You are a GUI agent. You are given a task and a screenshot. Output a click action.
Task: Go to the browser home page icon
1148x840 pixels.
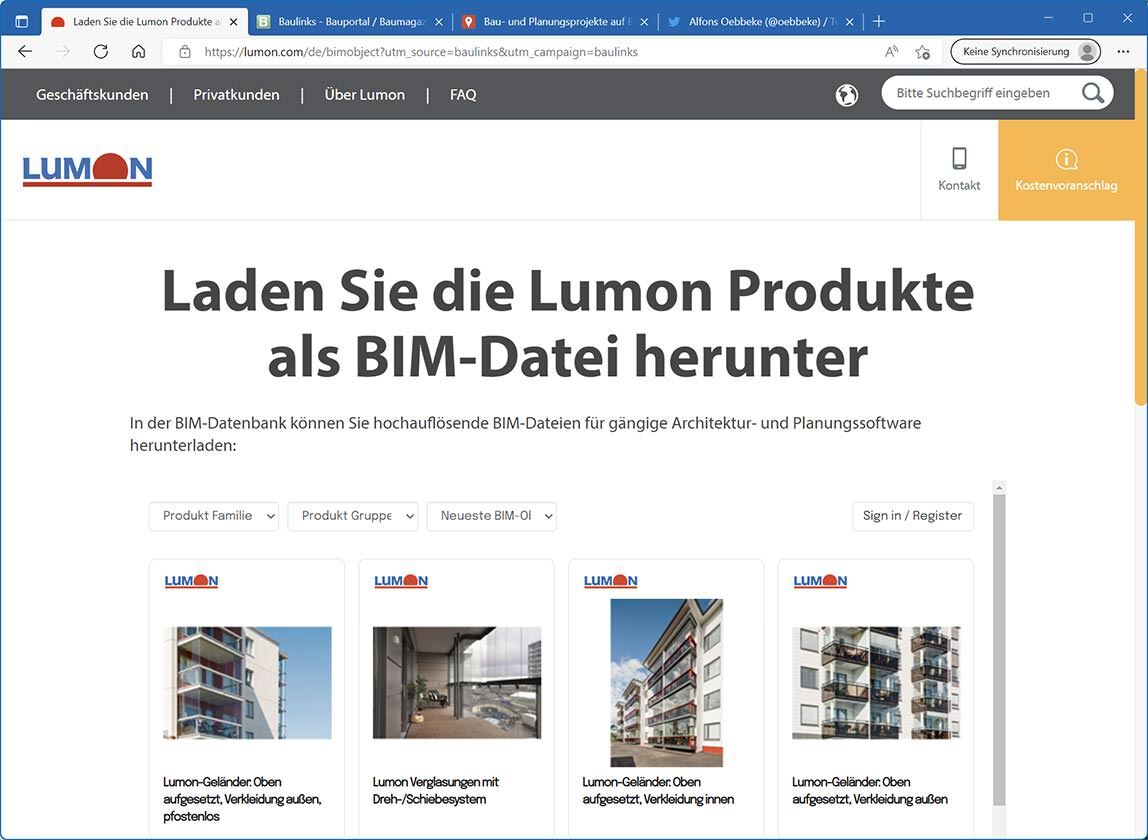[138, 51]
